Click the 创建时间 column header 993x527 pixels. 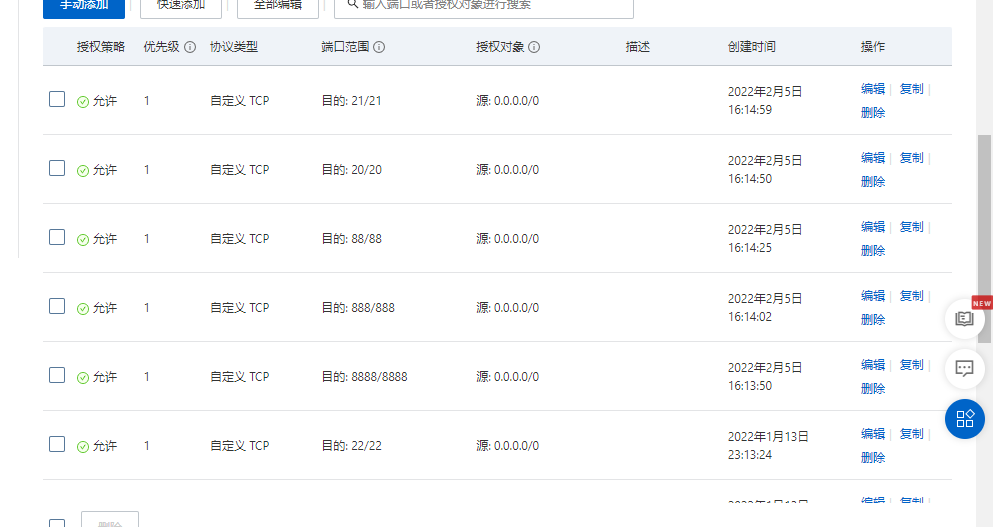pos(752,47)
